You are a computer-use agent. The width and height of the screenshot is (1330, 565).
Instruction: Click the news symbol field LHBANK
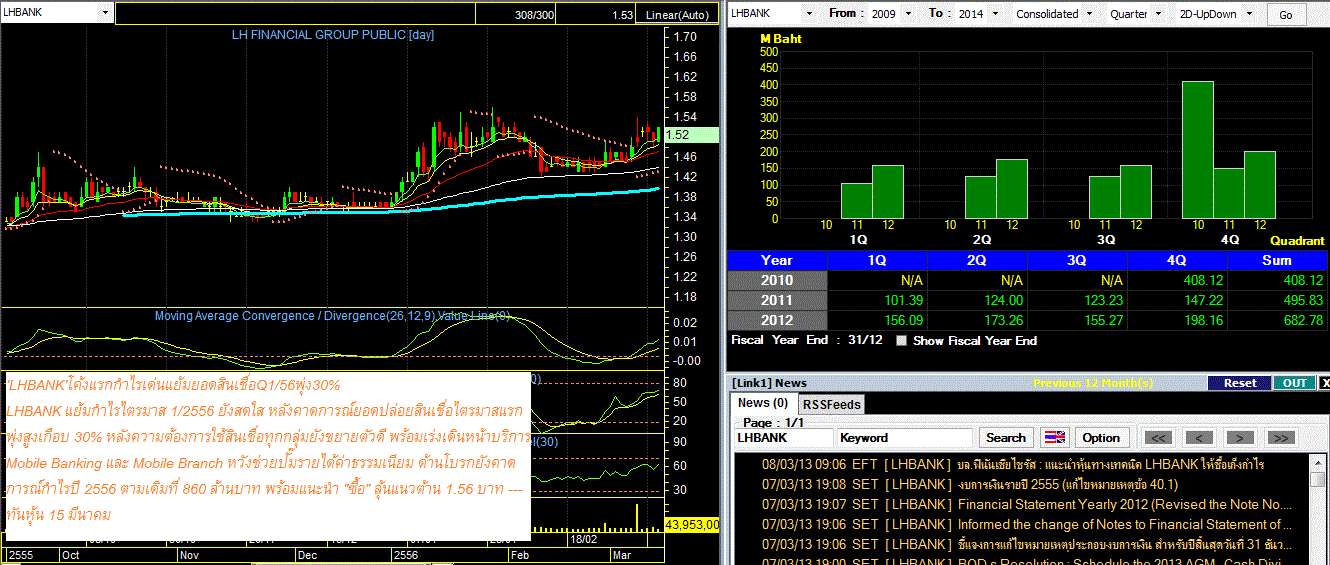[x=783, y=438]
